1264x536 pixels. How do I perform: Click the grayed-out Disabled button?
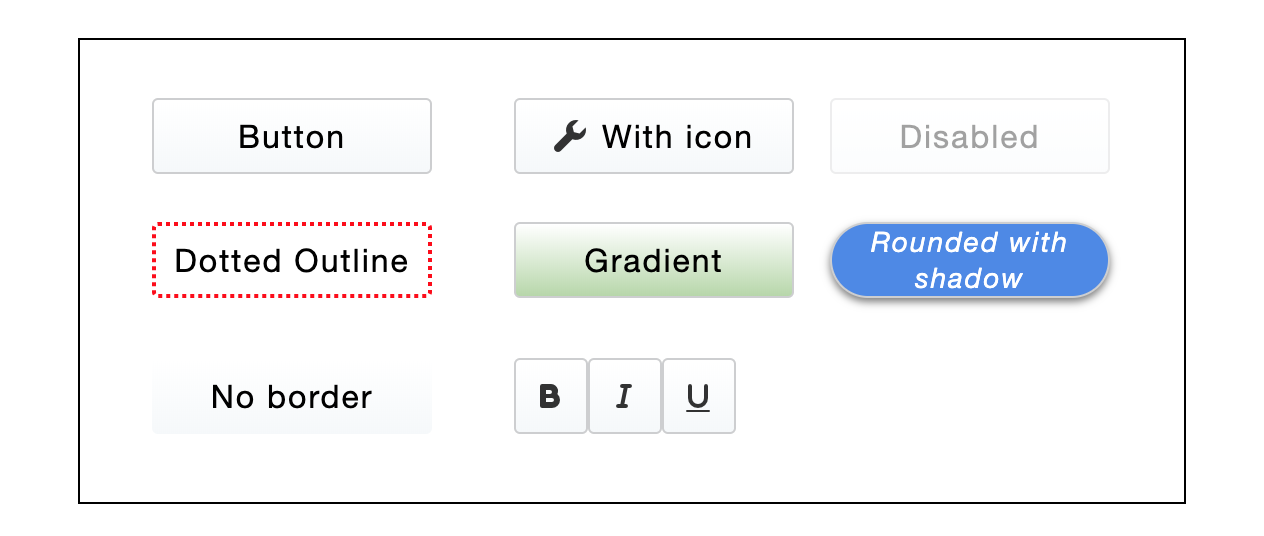970,136
